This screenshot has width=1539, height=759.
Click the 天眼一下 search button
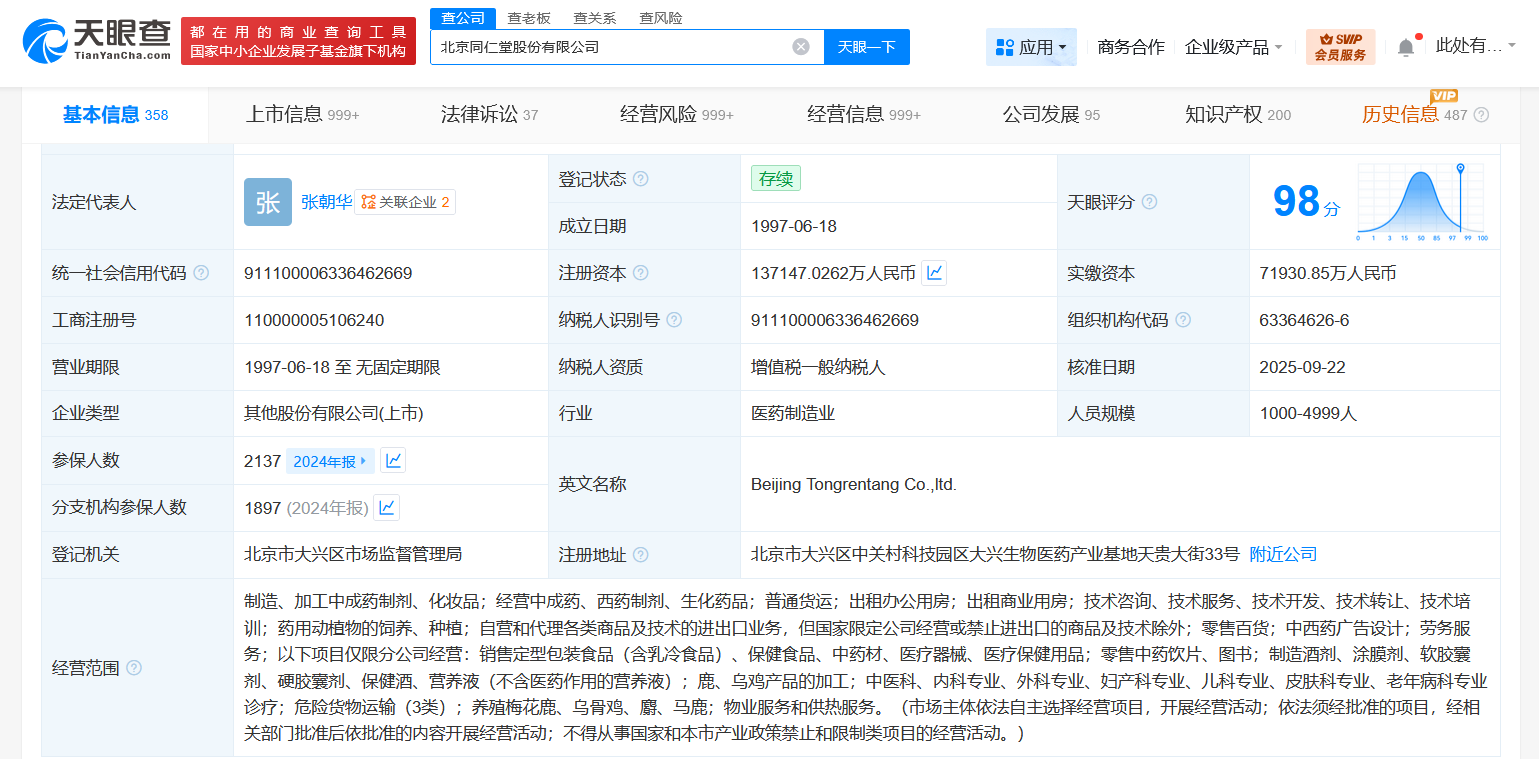tap(866, 46)
